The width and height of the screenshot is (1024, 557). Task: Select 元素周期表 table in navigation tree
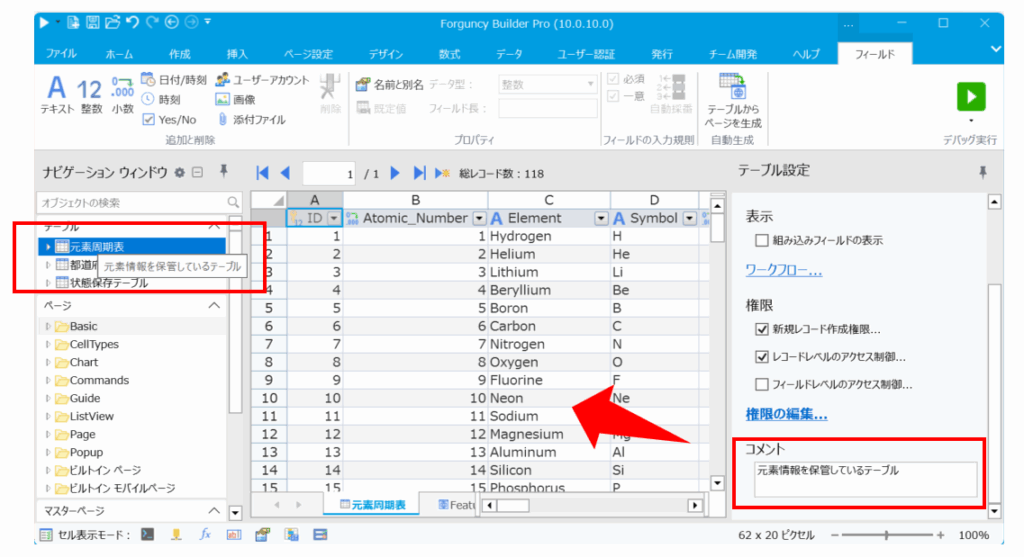132,246
